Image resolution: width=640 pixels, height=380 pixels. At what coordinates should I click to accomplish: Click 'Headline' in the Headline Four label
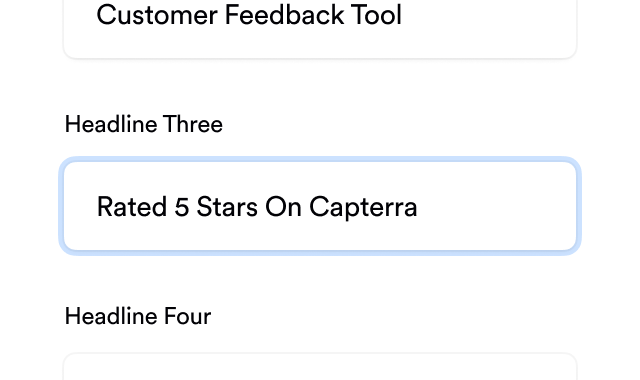pos(111,316)
